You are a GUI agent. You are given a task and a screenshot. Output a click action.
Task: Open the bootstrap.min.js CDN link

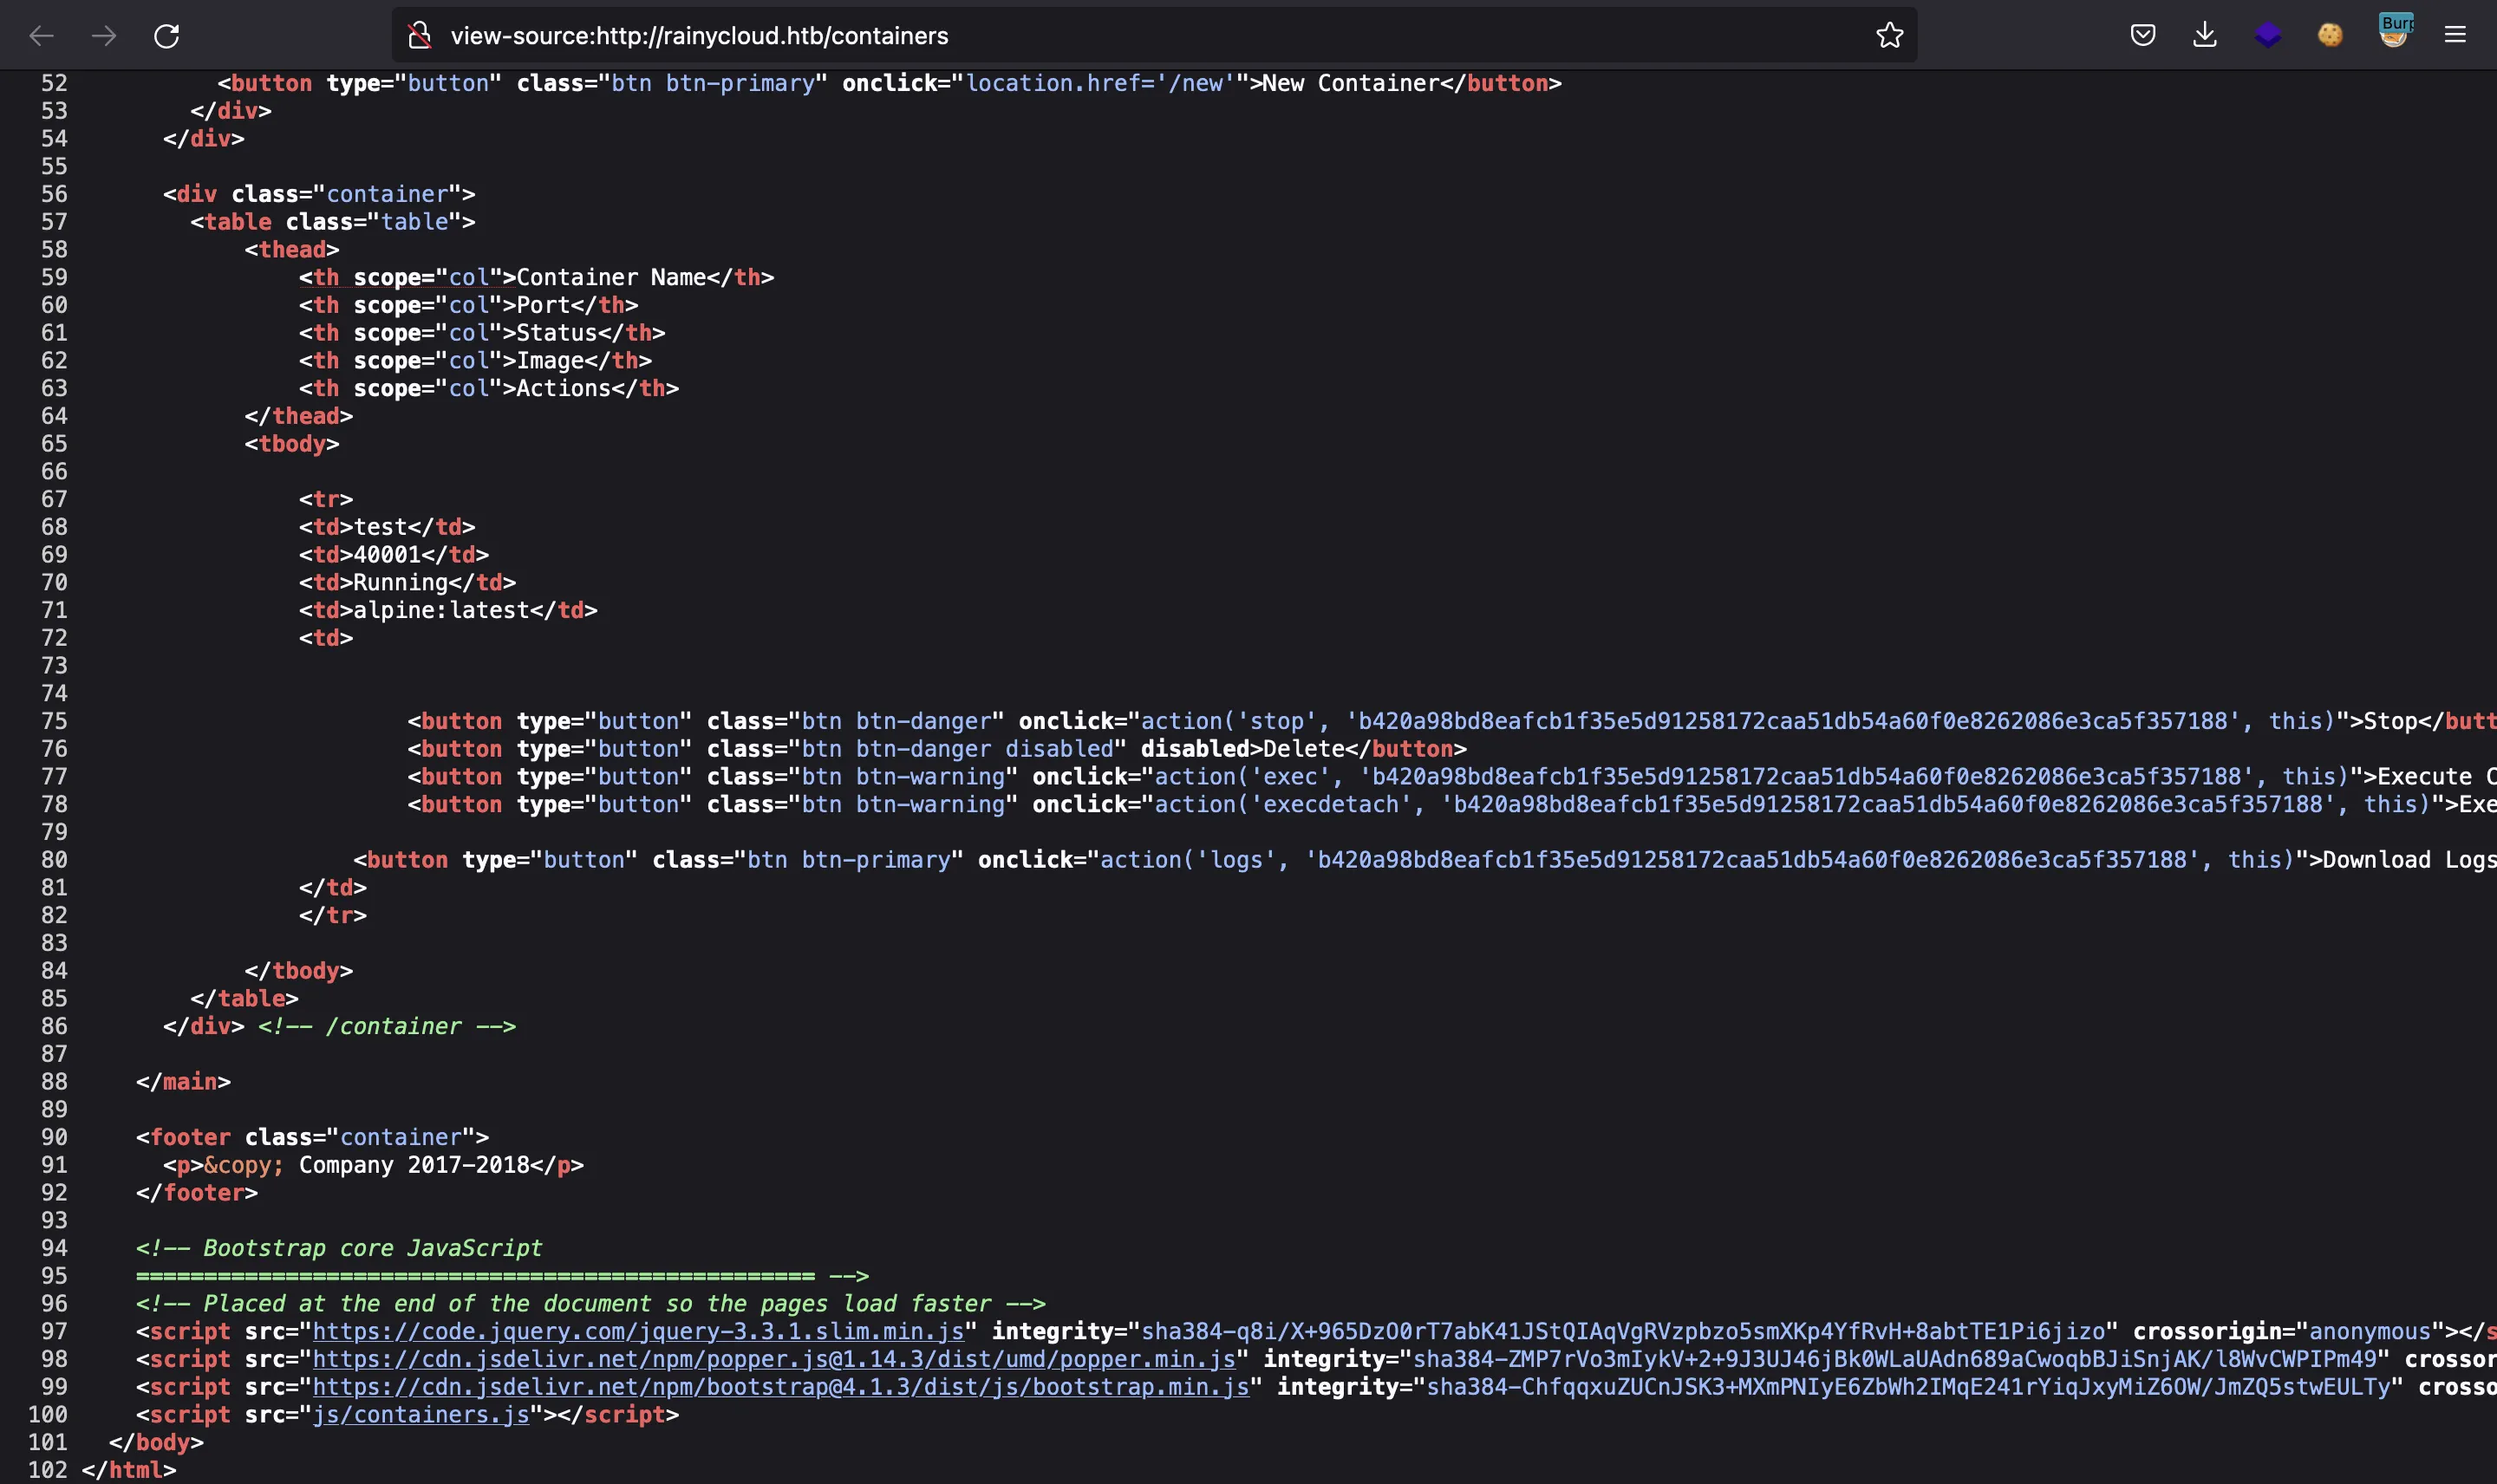[781, 1387]
